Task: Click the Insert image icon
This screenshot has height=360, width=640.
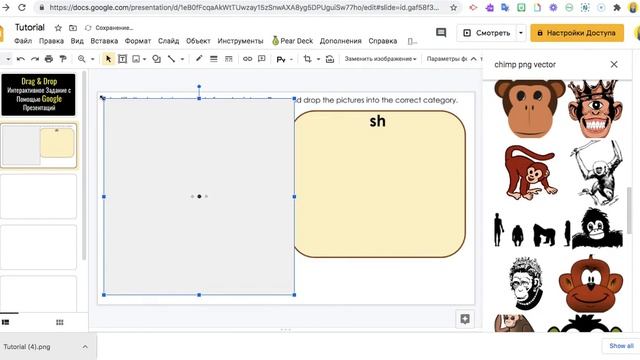Action: 136,59
